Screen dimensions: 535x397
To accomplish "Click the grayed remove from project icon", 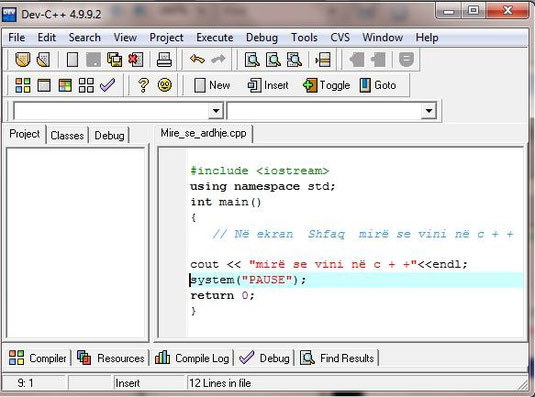I will (x=378, y=60).
